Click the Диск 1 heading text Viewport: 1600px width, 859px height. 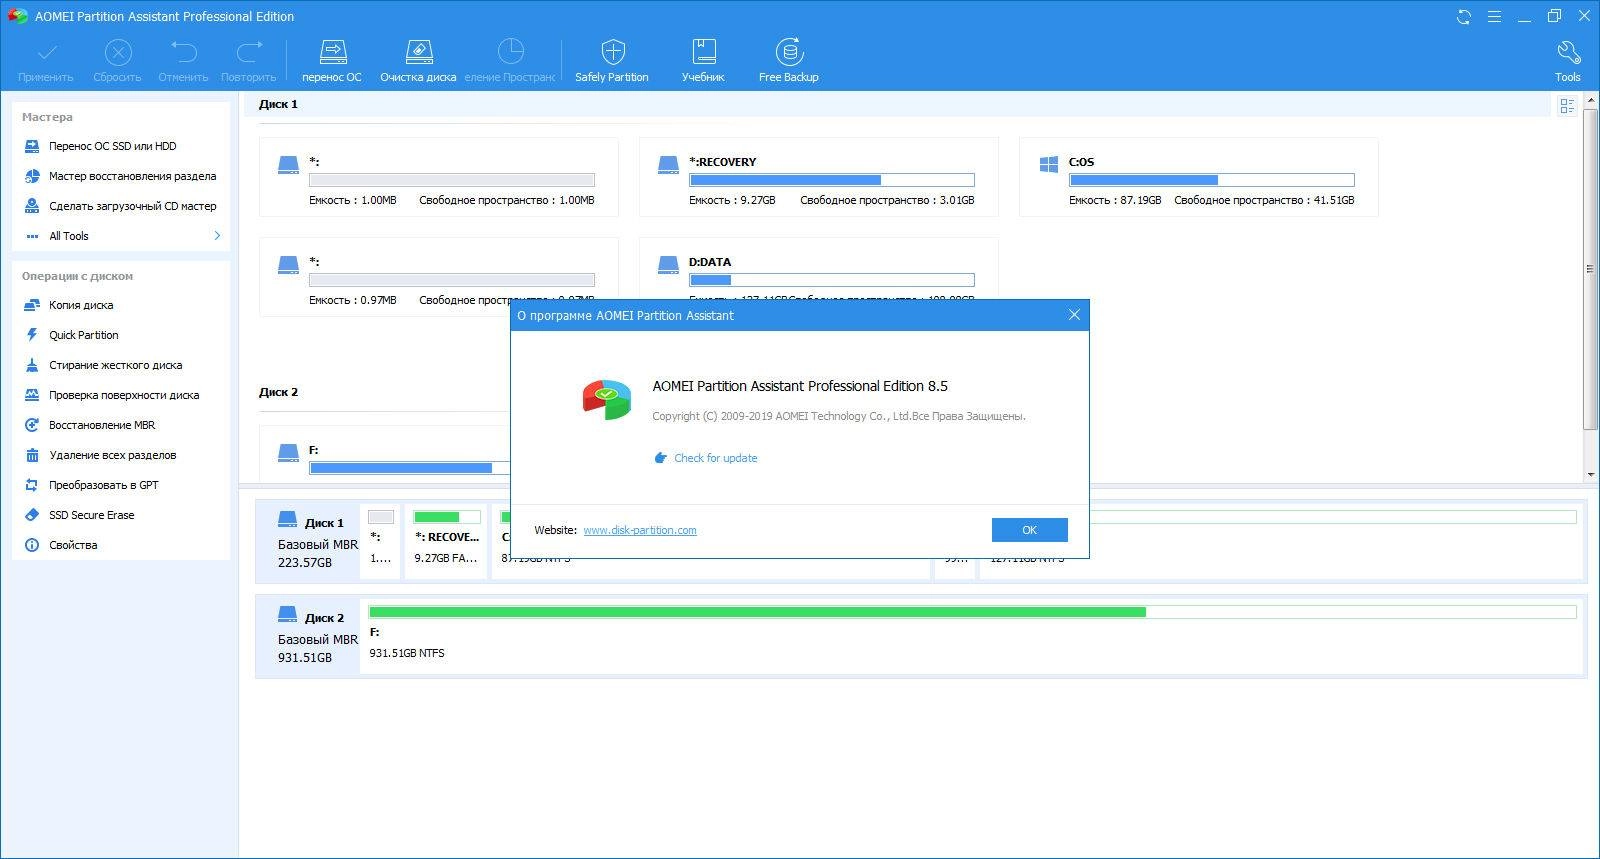pos(278,104)
